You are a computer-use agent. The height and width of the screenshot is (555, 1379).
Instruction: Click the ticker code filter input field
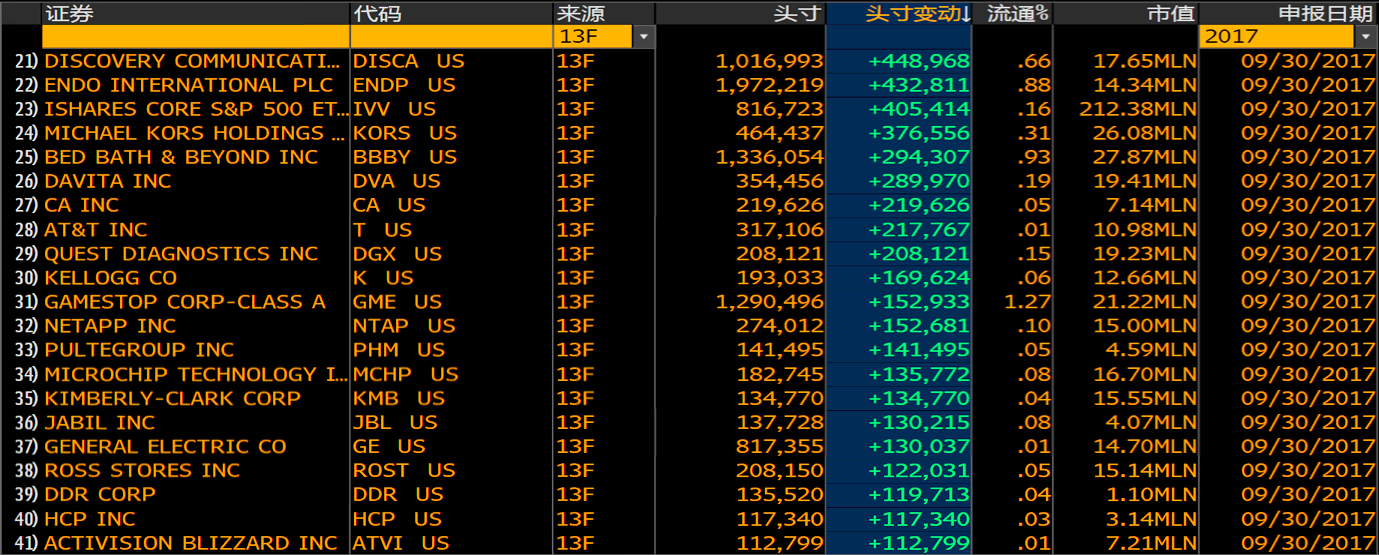(x=451, y=37)
